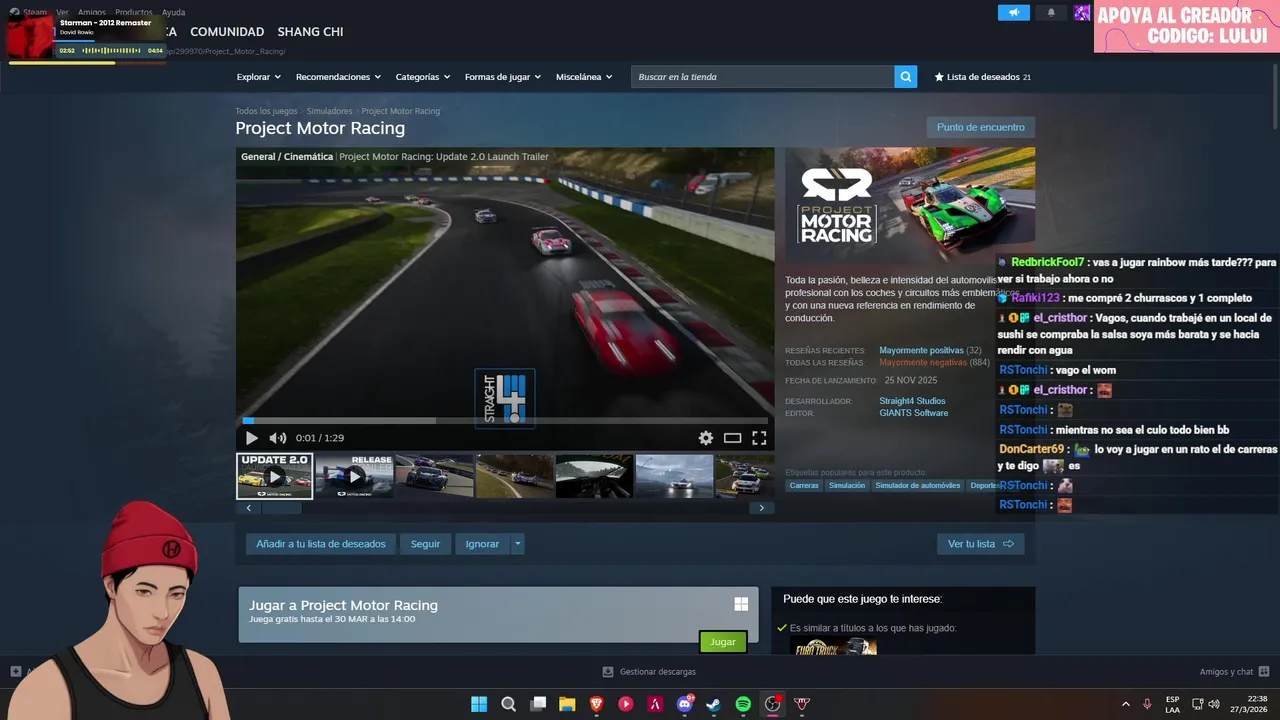Click the store search magnifier button
This screenshot has height=720, width=1280.
pos(905,77)
